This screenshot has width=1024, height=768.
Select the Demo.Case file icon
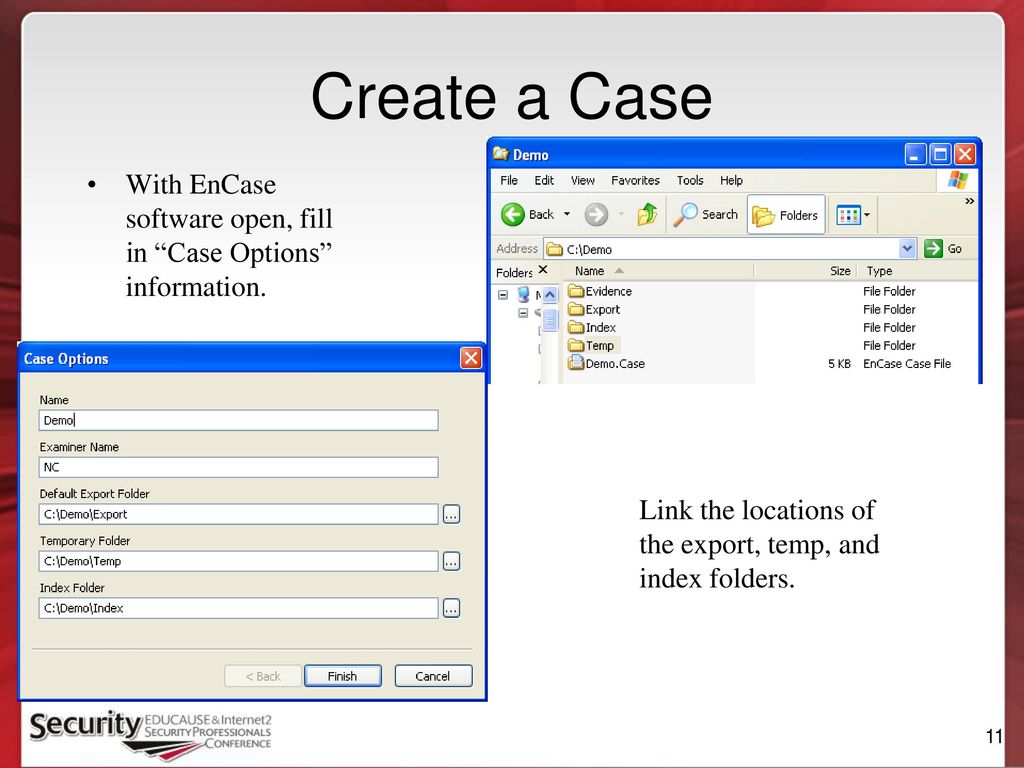pyautogui.click(x=575, y=363)
